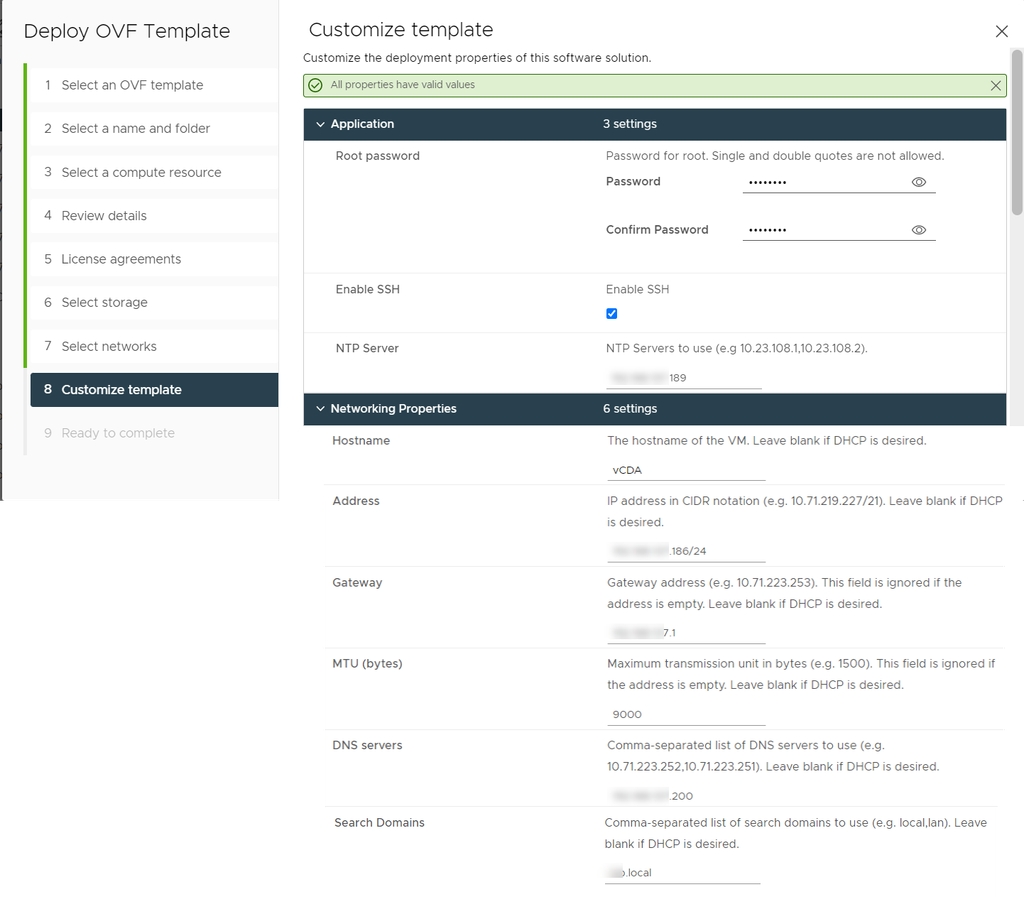
Task: Open the Select a compute resource step
Action: pyautogui.click(x=141, y=172)
